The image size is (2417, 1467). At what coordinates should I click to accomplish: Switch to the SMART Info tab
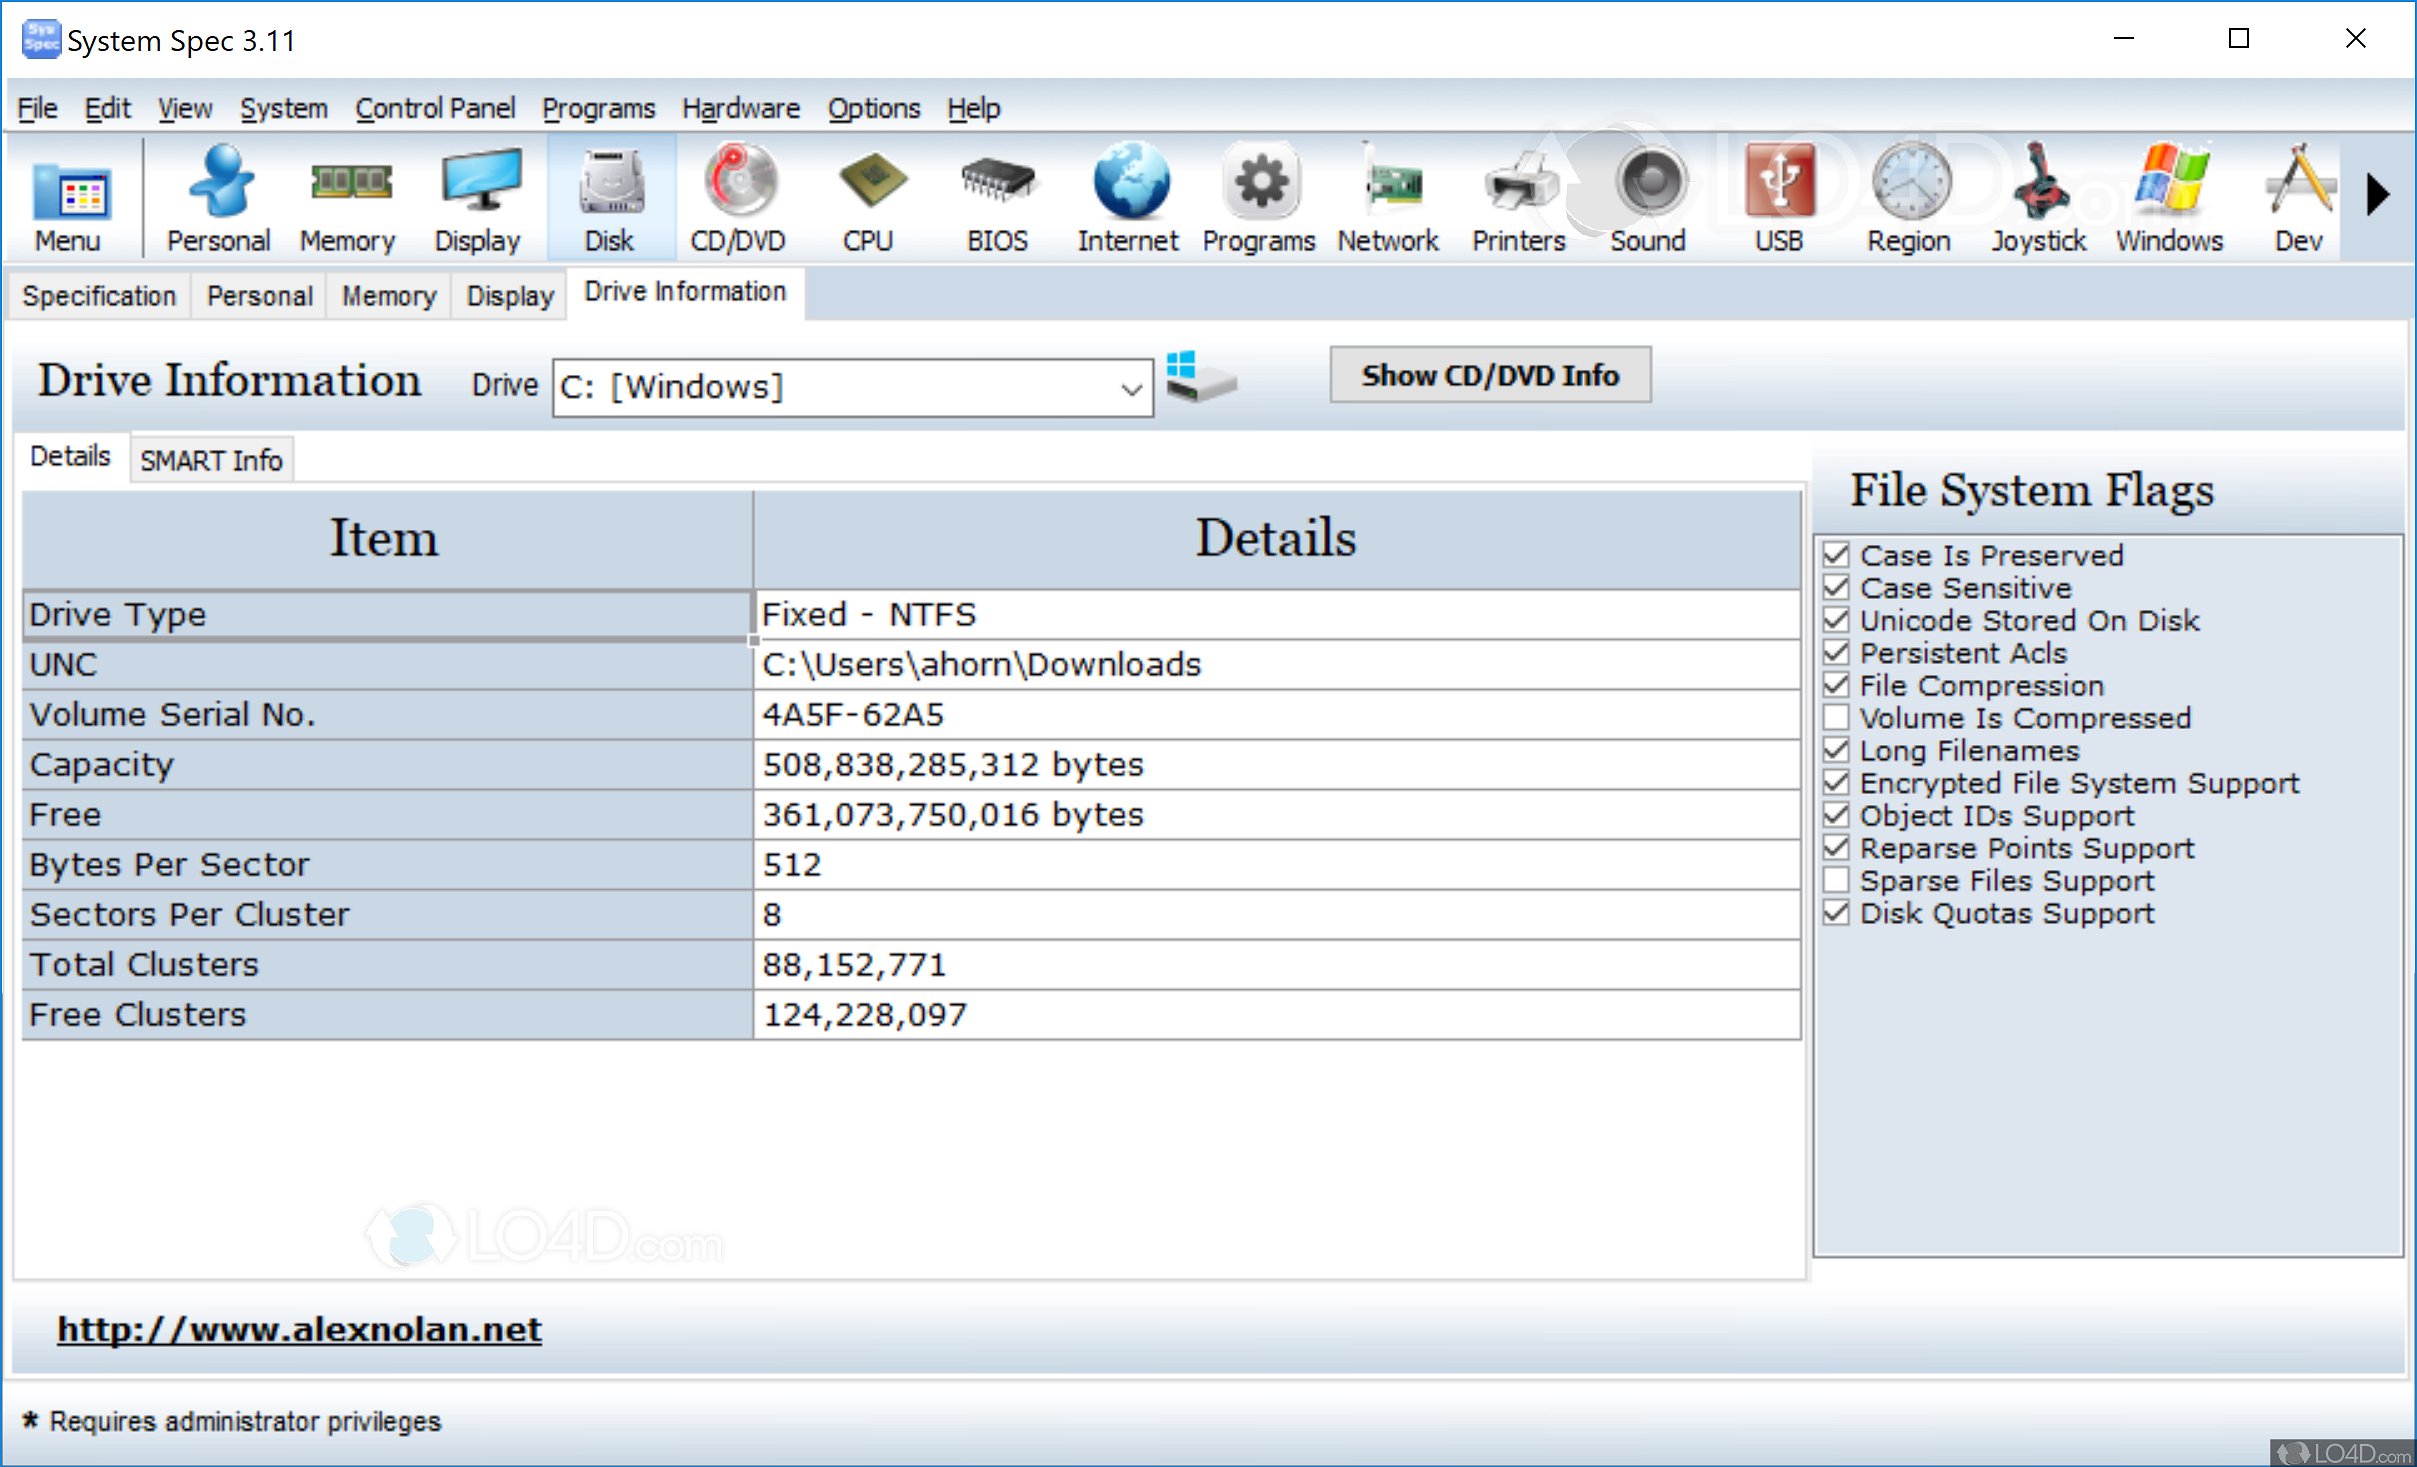point(211,459)
